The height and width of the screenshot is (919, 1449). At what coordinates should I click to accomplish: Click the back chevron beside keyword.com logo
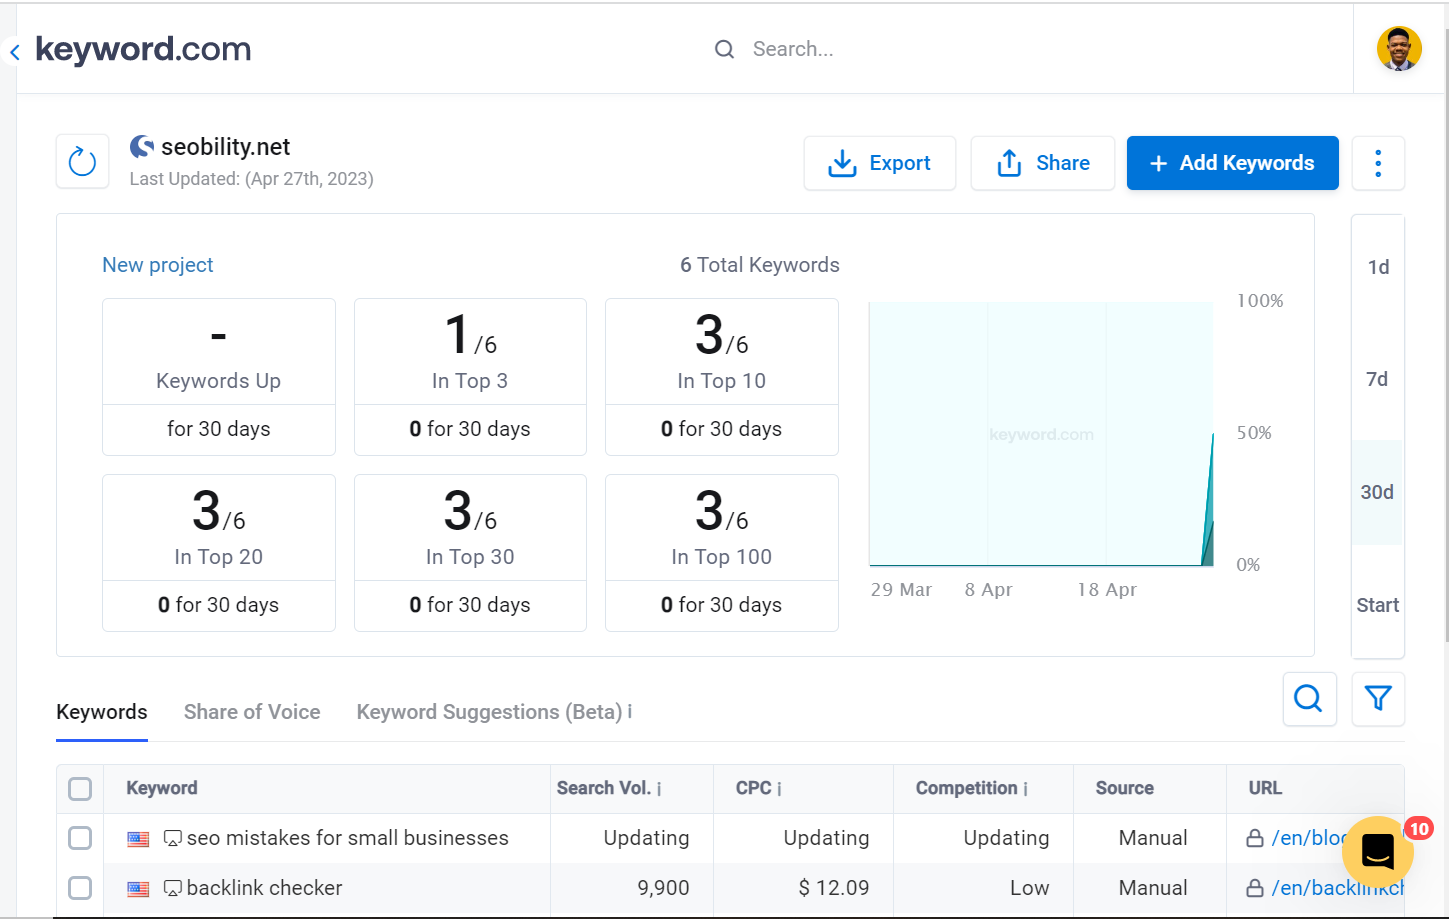pos(14,51)
